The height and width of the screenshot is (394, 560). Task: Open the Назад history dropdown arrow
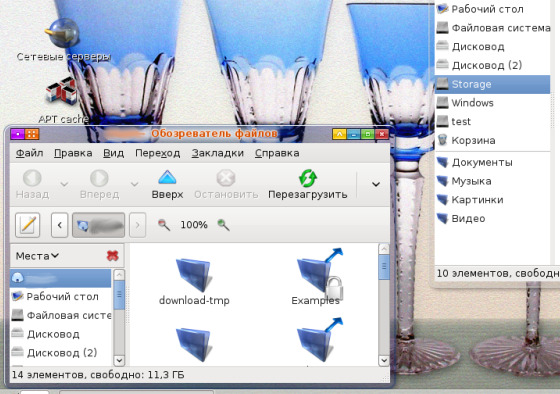point(64,184)
